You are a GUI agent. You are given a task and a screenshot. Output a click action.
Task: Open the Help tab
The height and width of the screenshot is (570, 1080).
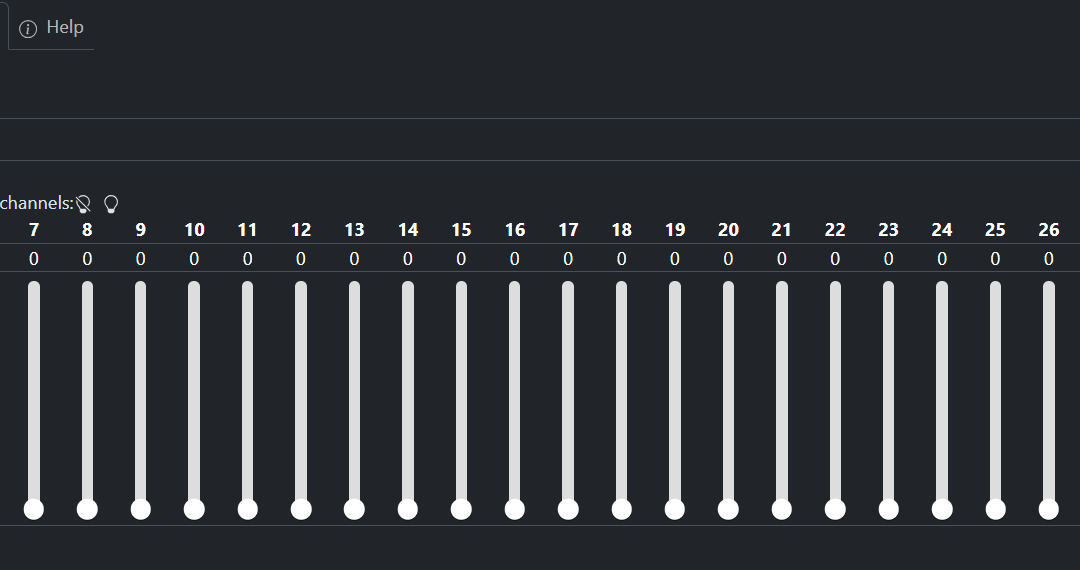pos(64,28)
